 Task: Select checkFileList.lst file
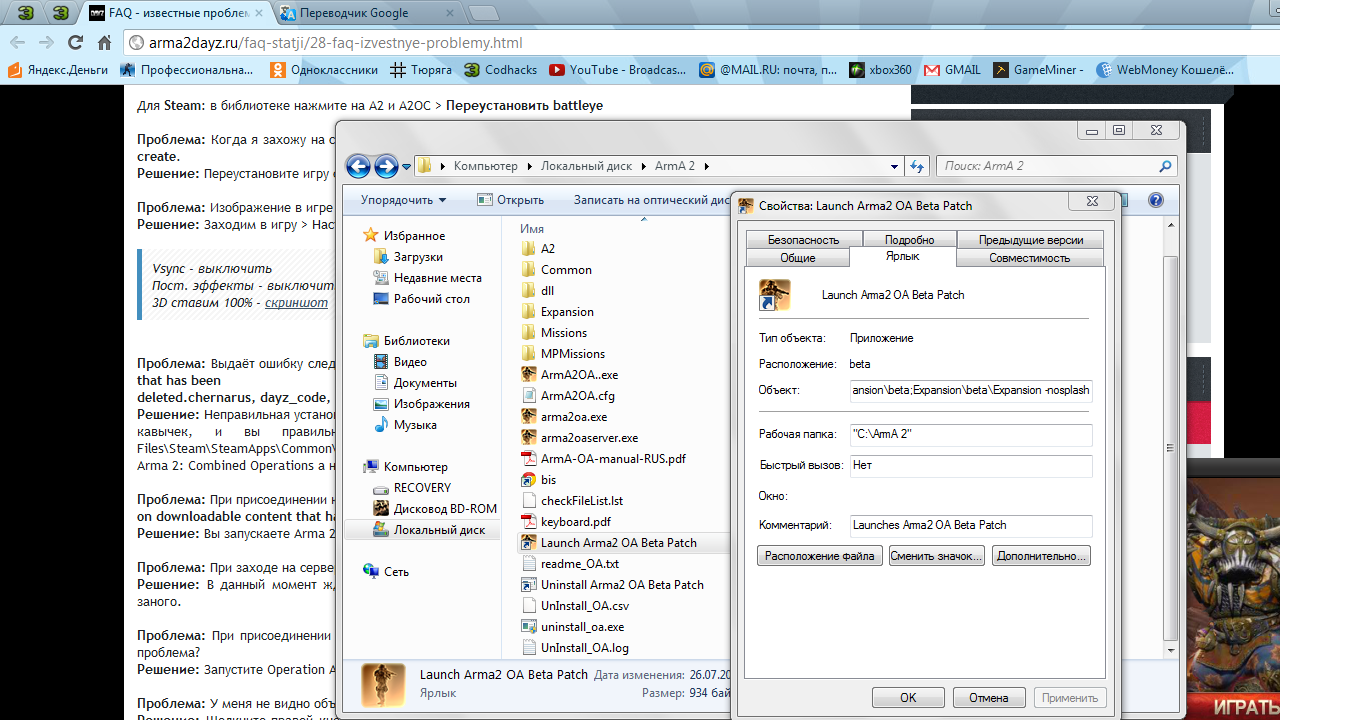point(572,500)
